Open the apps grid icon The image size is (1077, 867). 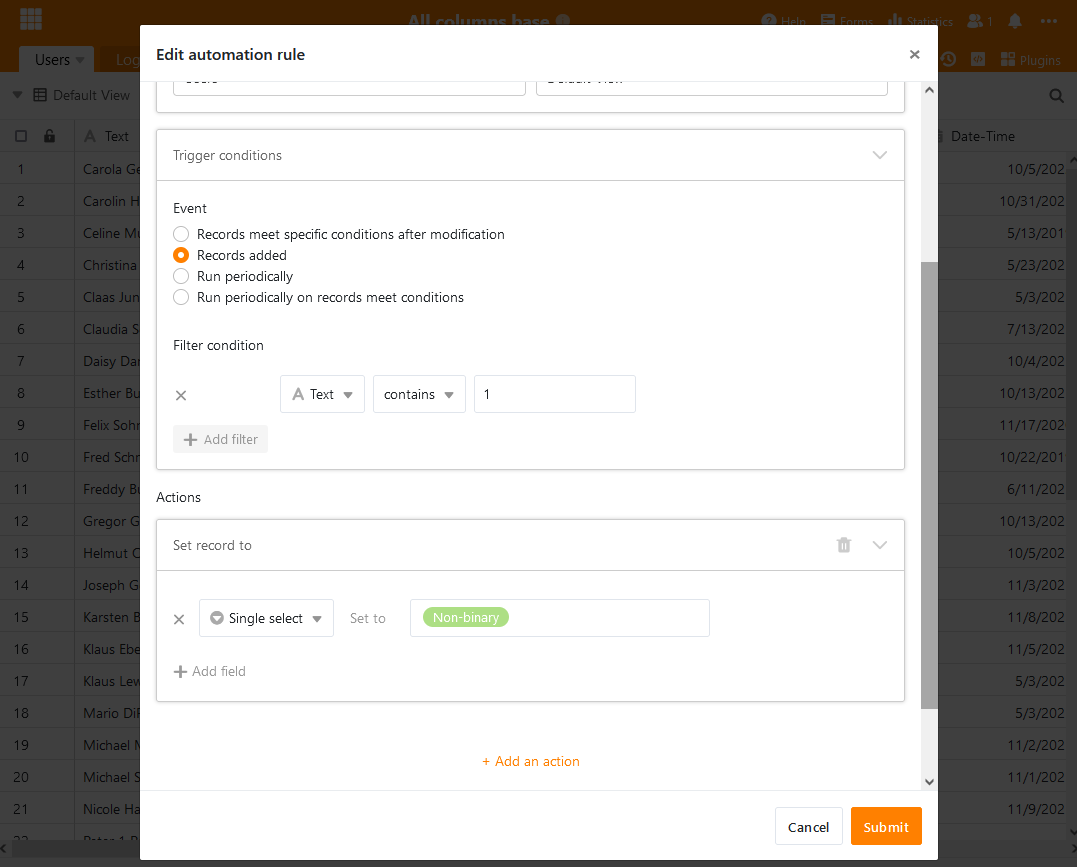31,20
